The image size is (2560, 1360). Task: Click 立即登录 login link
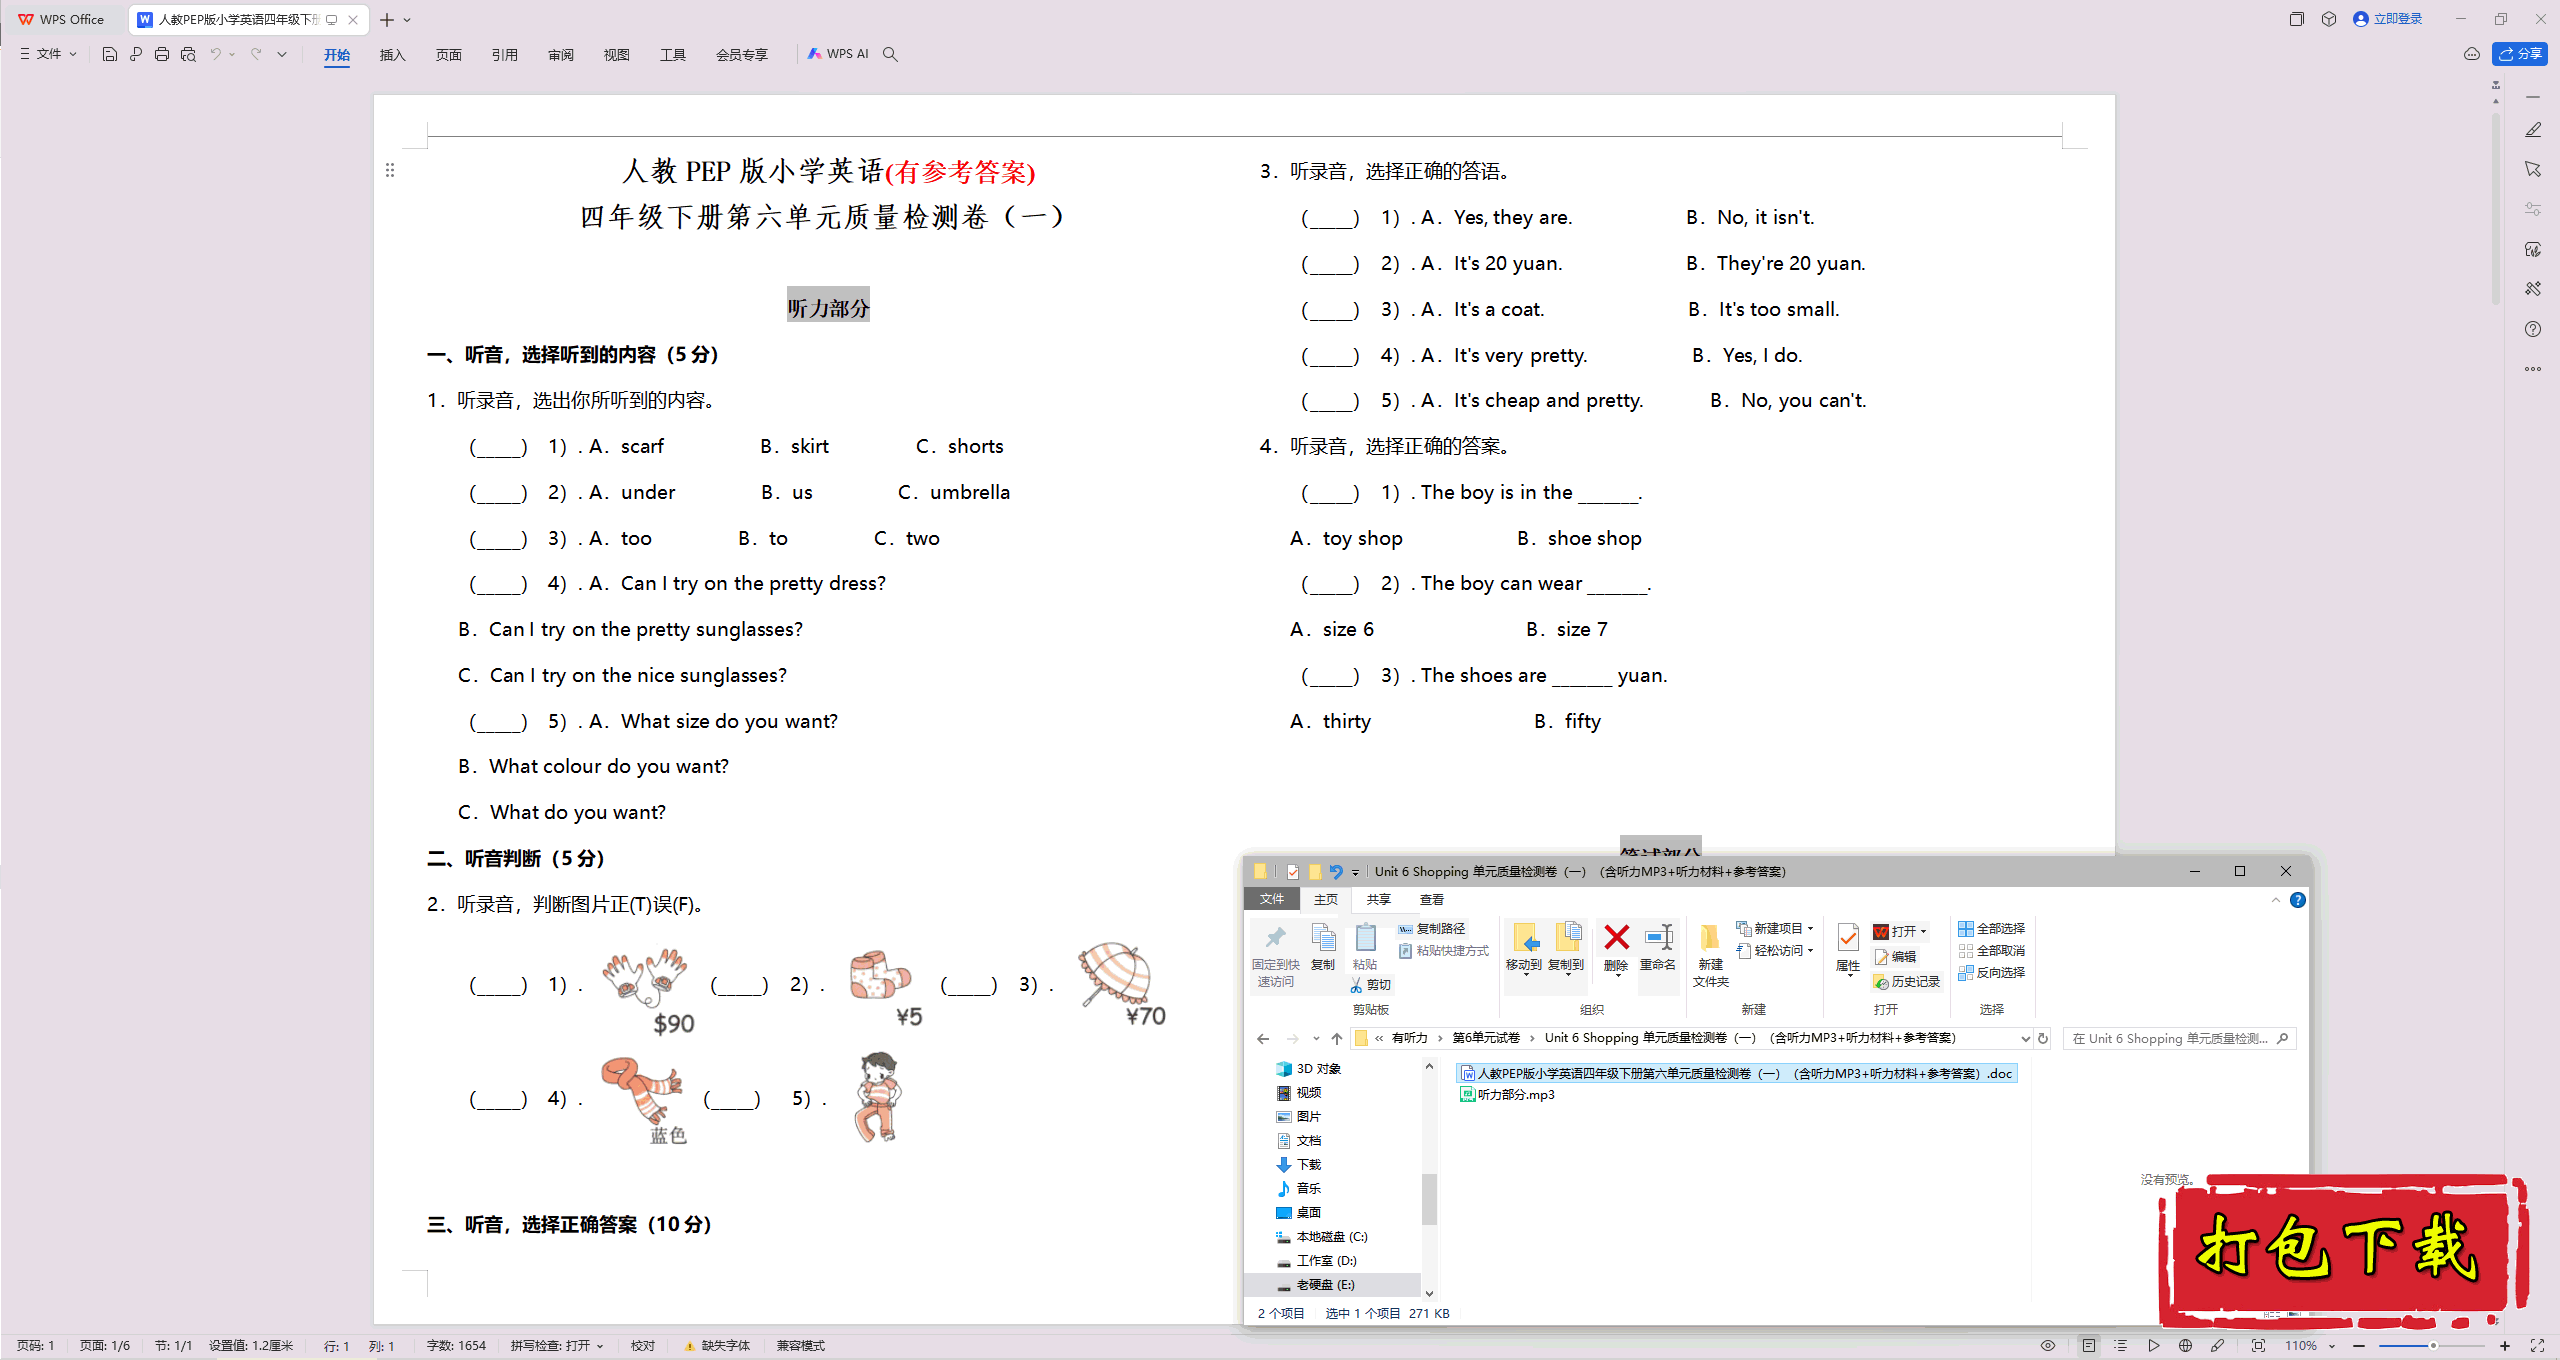click(2387, 19)
